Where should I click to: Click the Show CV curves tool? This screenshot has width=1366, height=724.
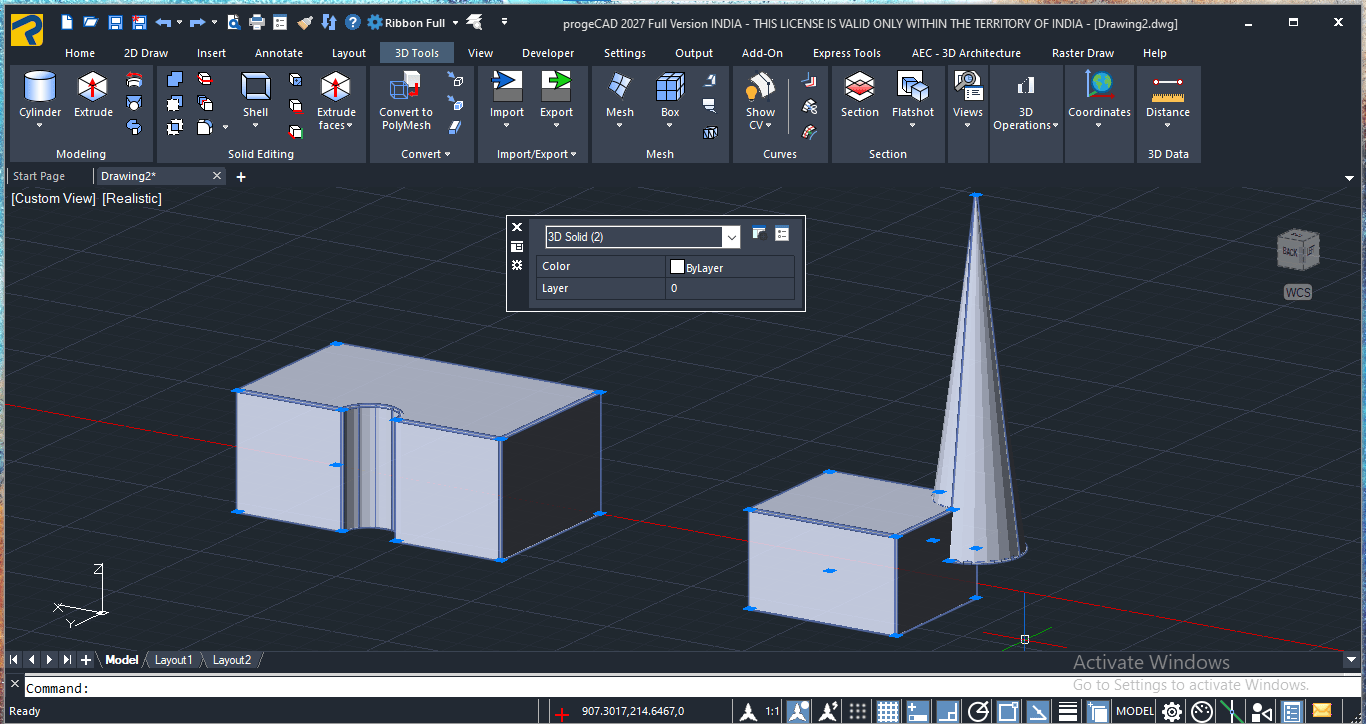760,100
